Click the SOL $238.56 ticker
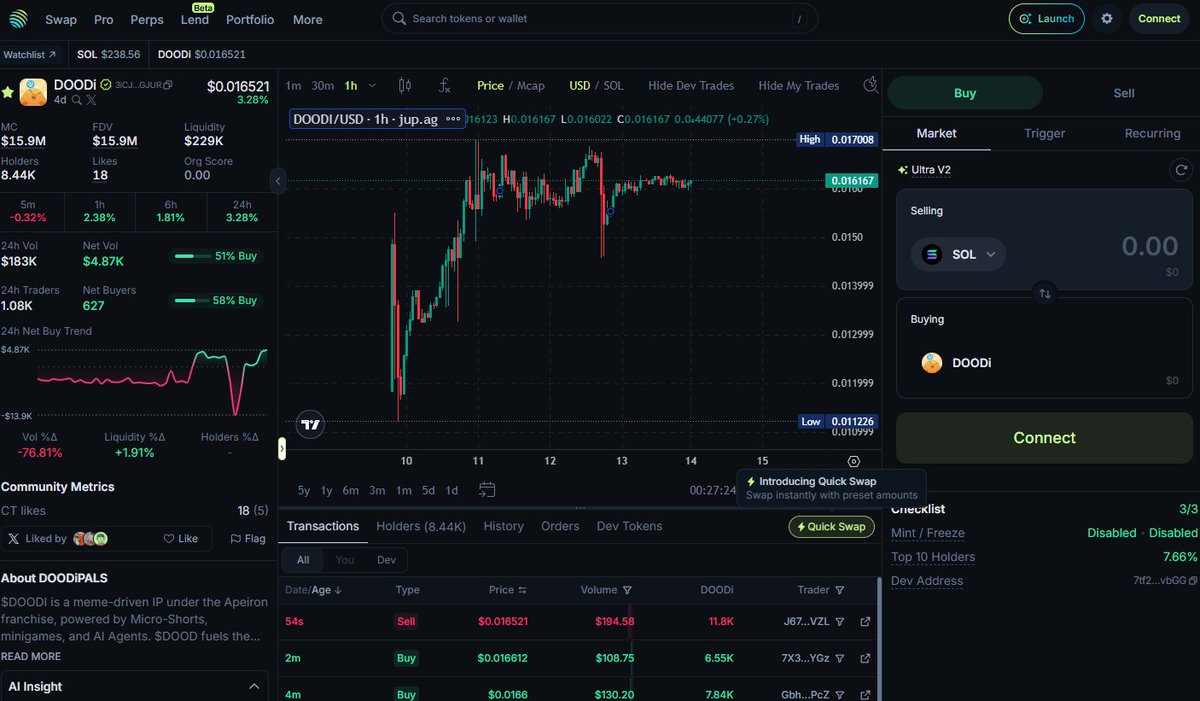 coord(109,54)
